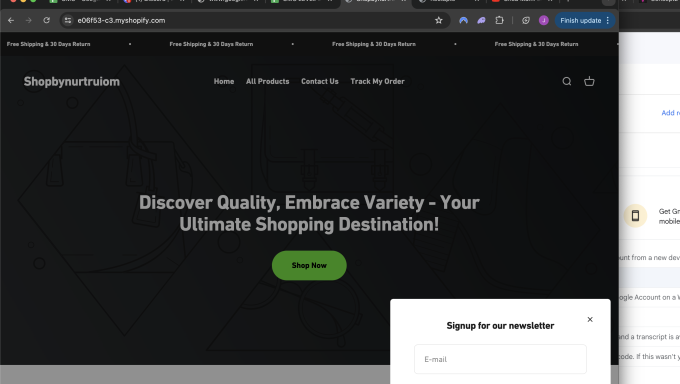Close the newsletter signup popup
This screenshot has height=384, width=680.
(x=590, y=319)
